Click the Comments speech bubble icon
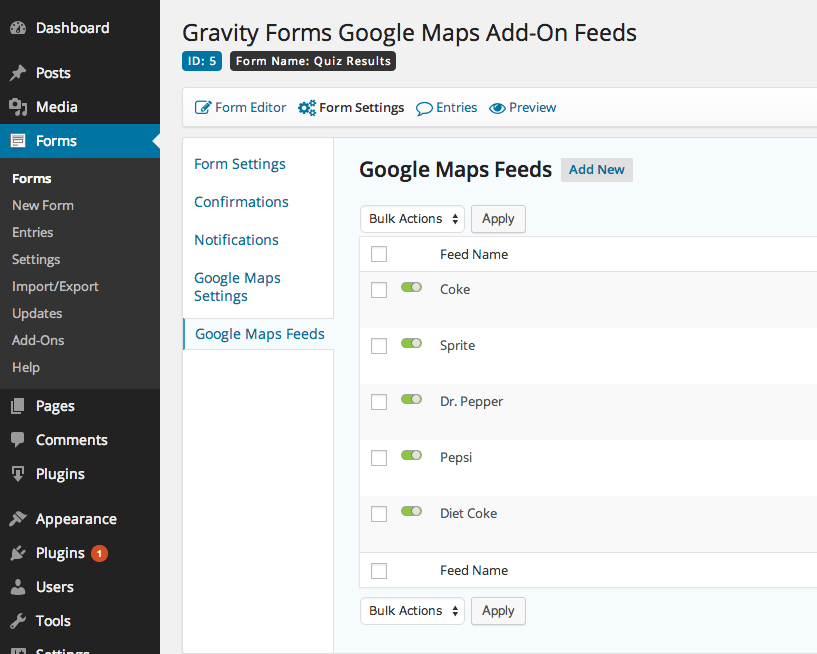The height and width of the screenshot is (654, 817). (x=18, y=440)
